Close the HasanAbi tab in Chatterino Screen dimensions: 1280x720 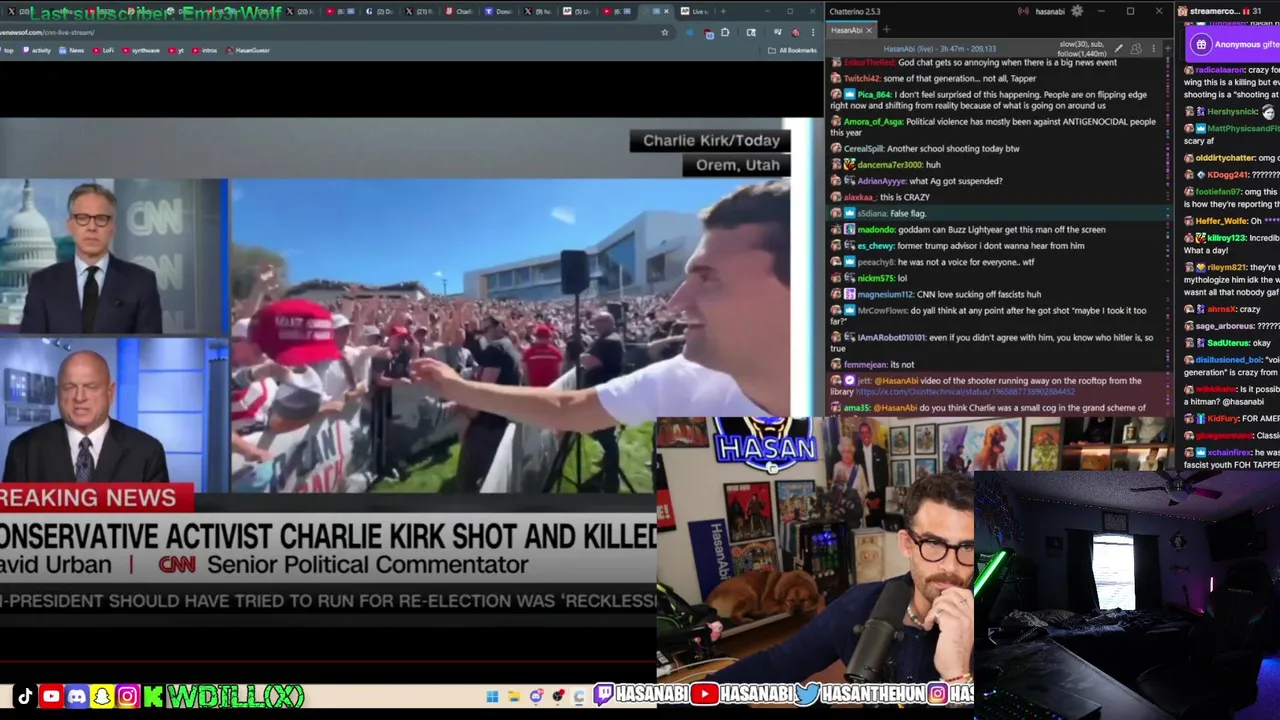click(869, 30)
